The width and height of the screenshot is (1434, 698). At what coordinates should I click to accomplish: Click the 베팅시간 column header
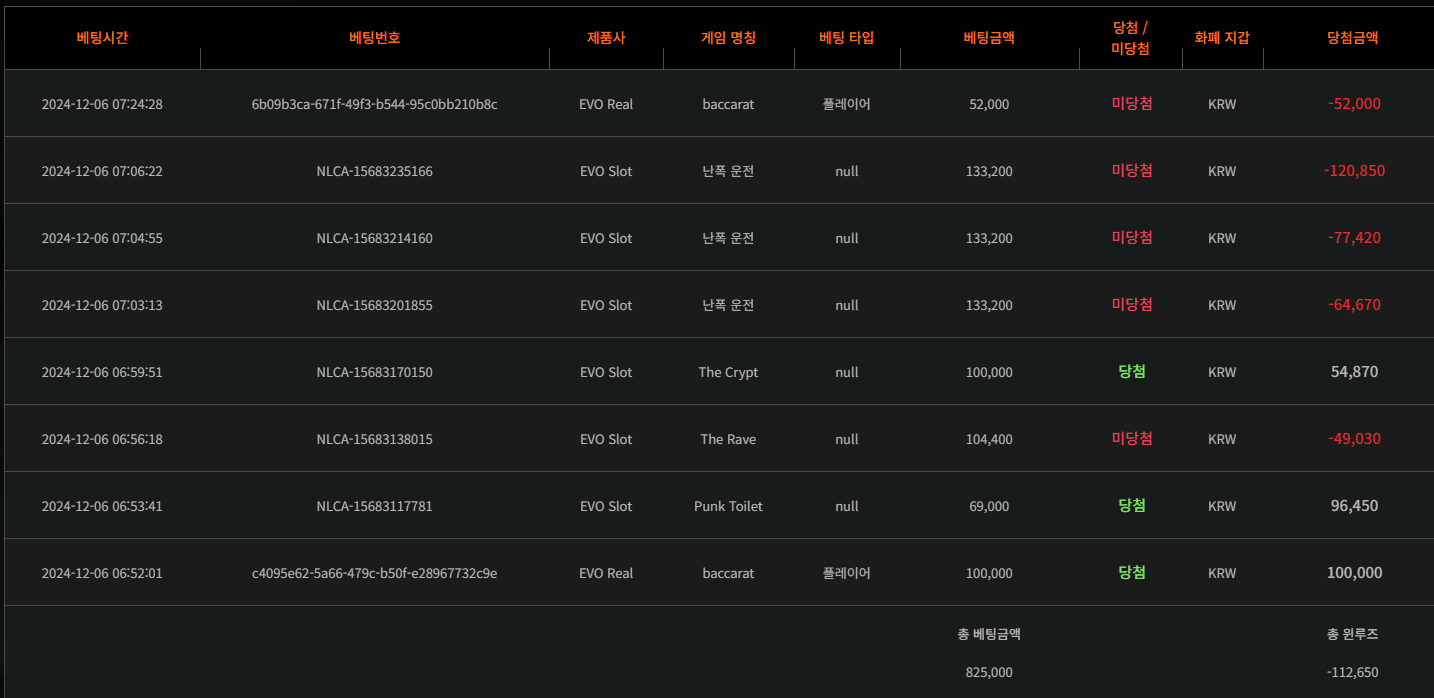(102, 38)
